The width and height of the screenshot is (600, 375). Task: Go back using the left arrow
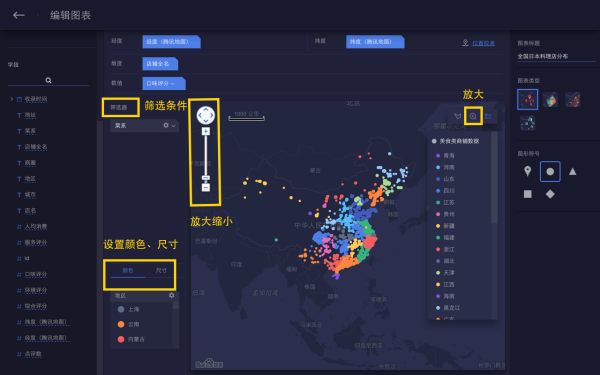18,15
